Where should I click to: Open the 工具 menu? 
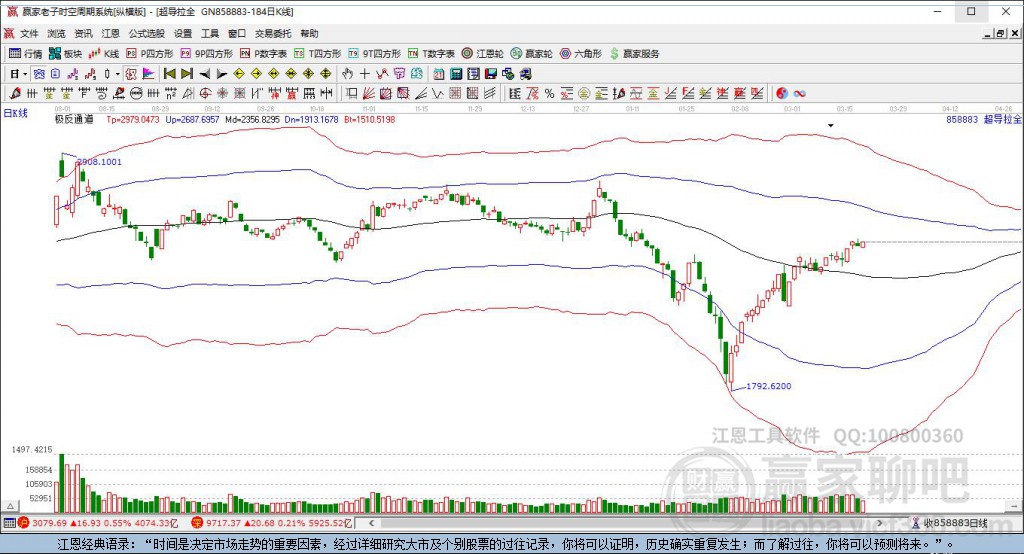210,33
